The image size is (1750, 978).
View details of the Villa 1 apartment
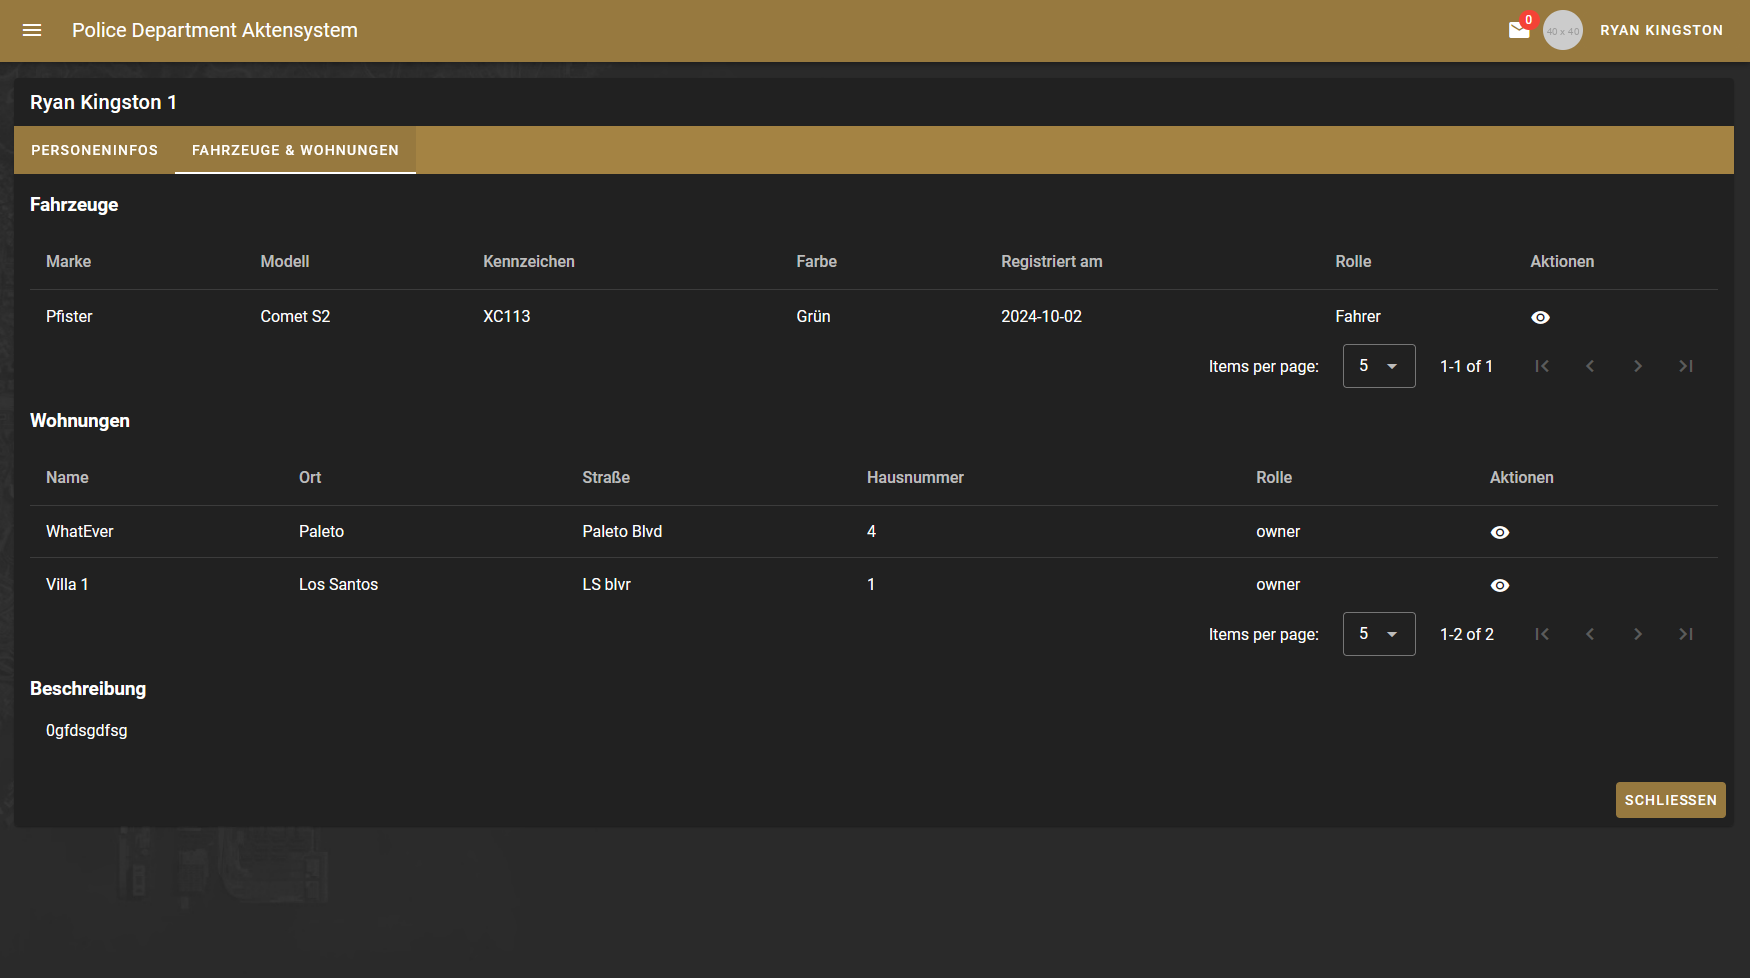coord(1499,585)
